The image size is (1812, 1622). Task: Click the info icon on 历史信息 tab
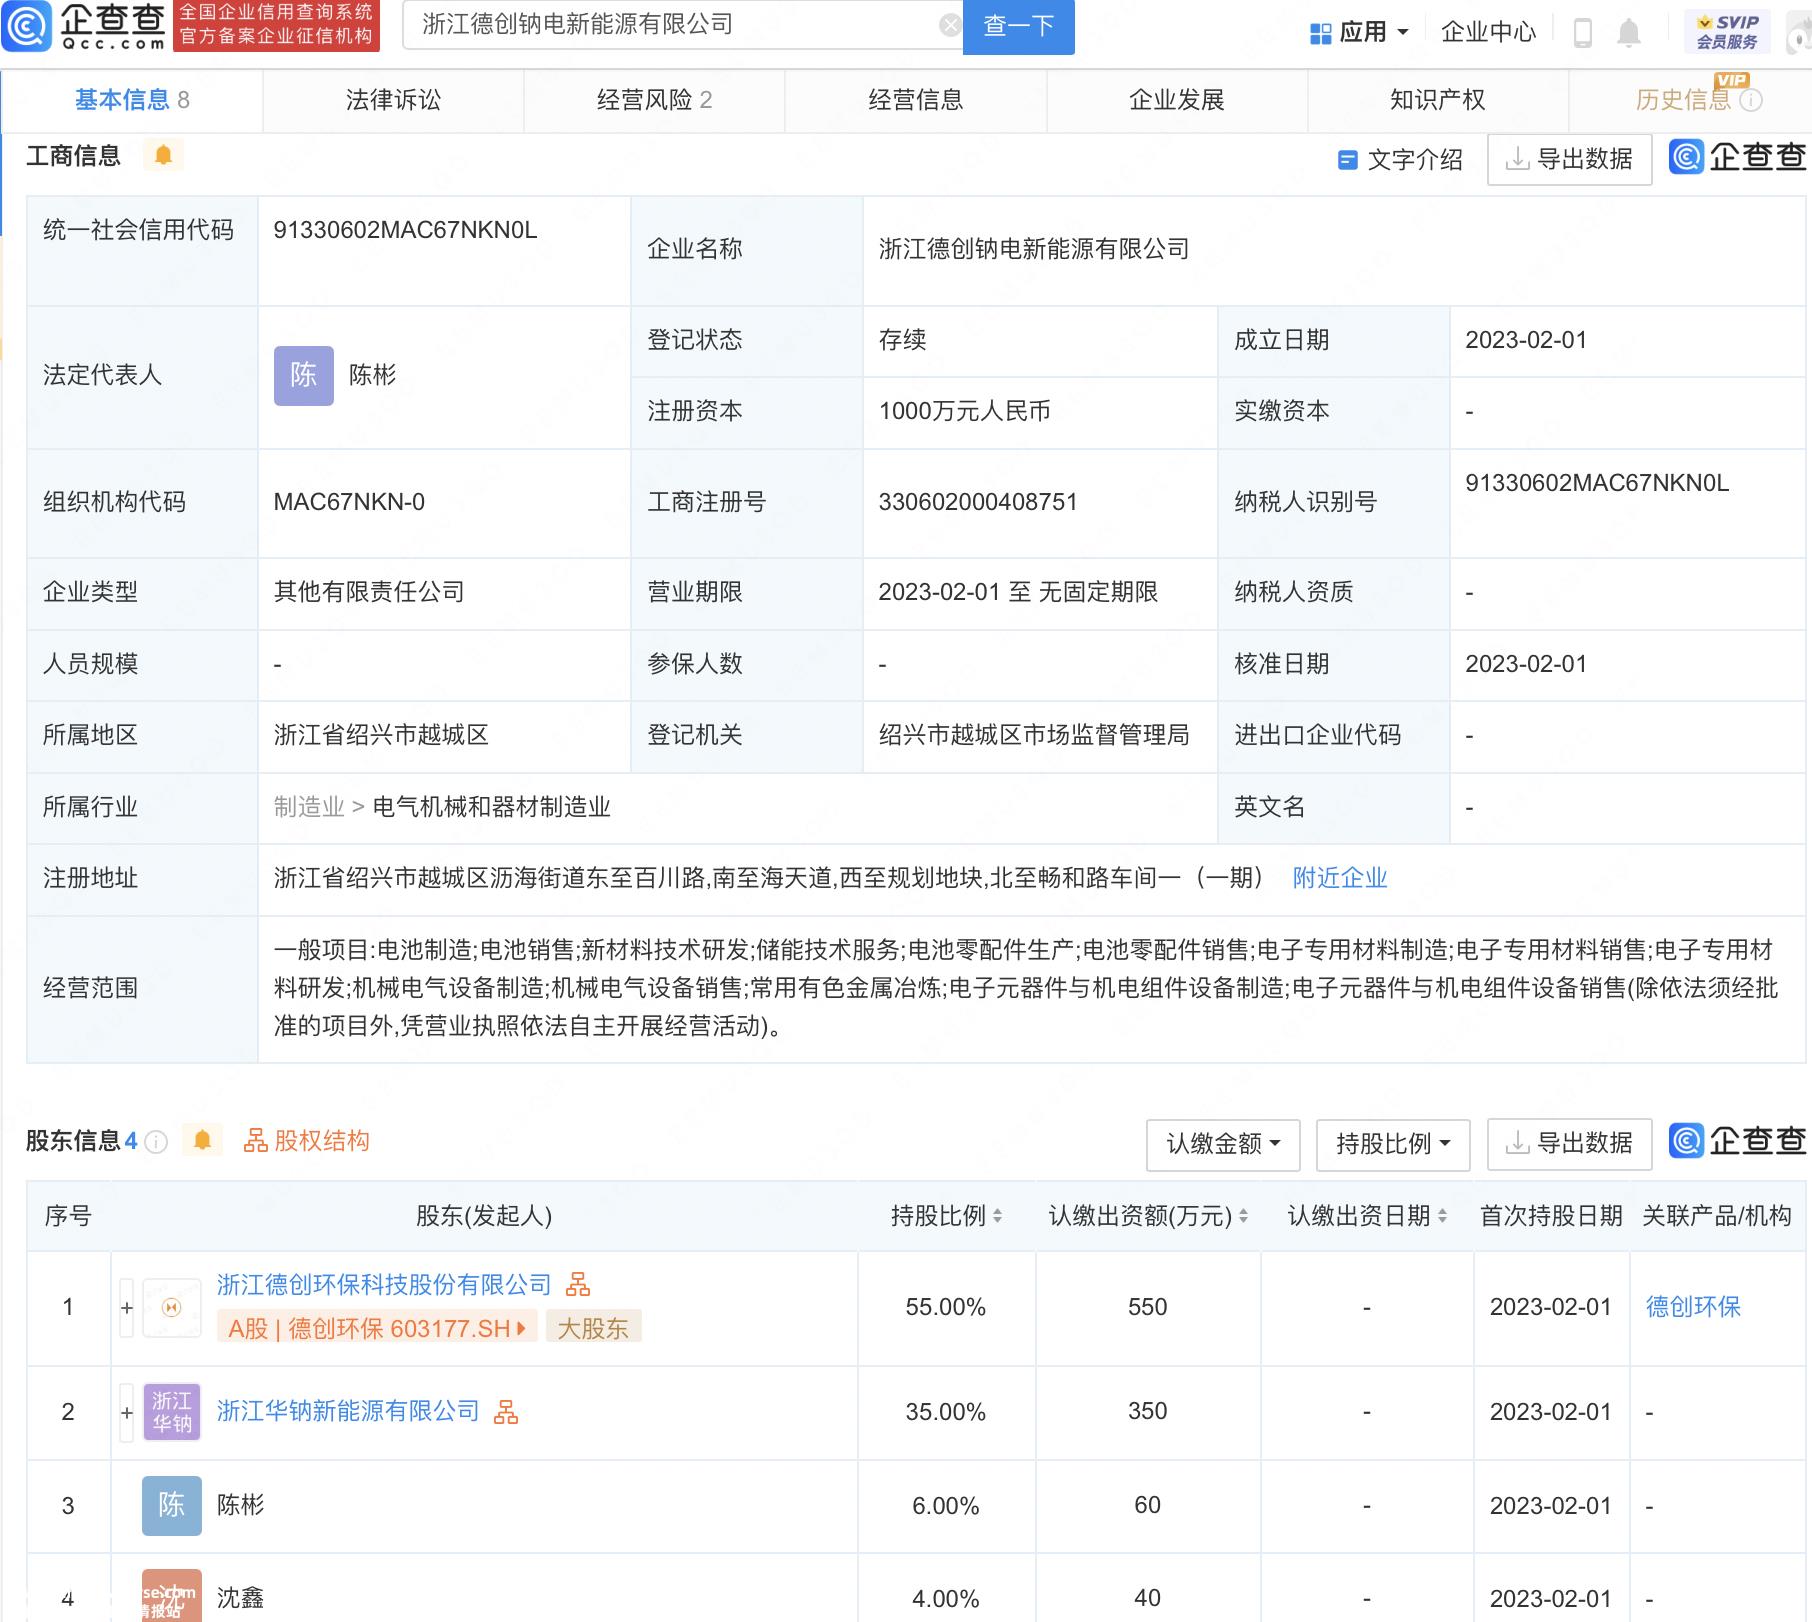pyautogui.click(x=1751, y=100)
